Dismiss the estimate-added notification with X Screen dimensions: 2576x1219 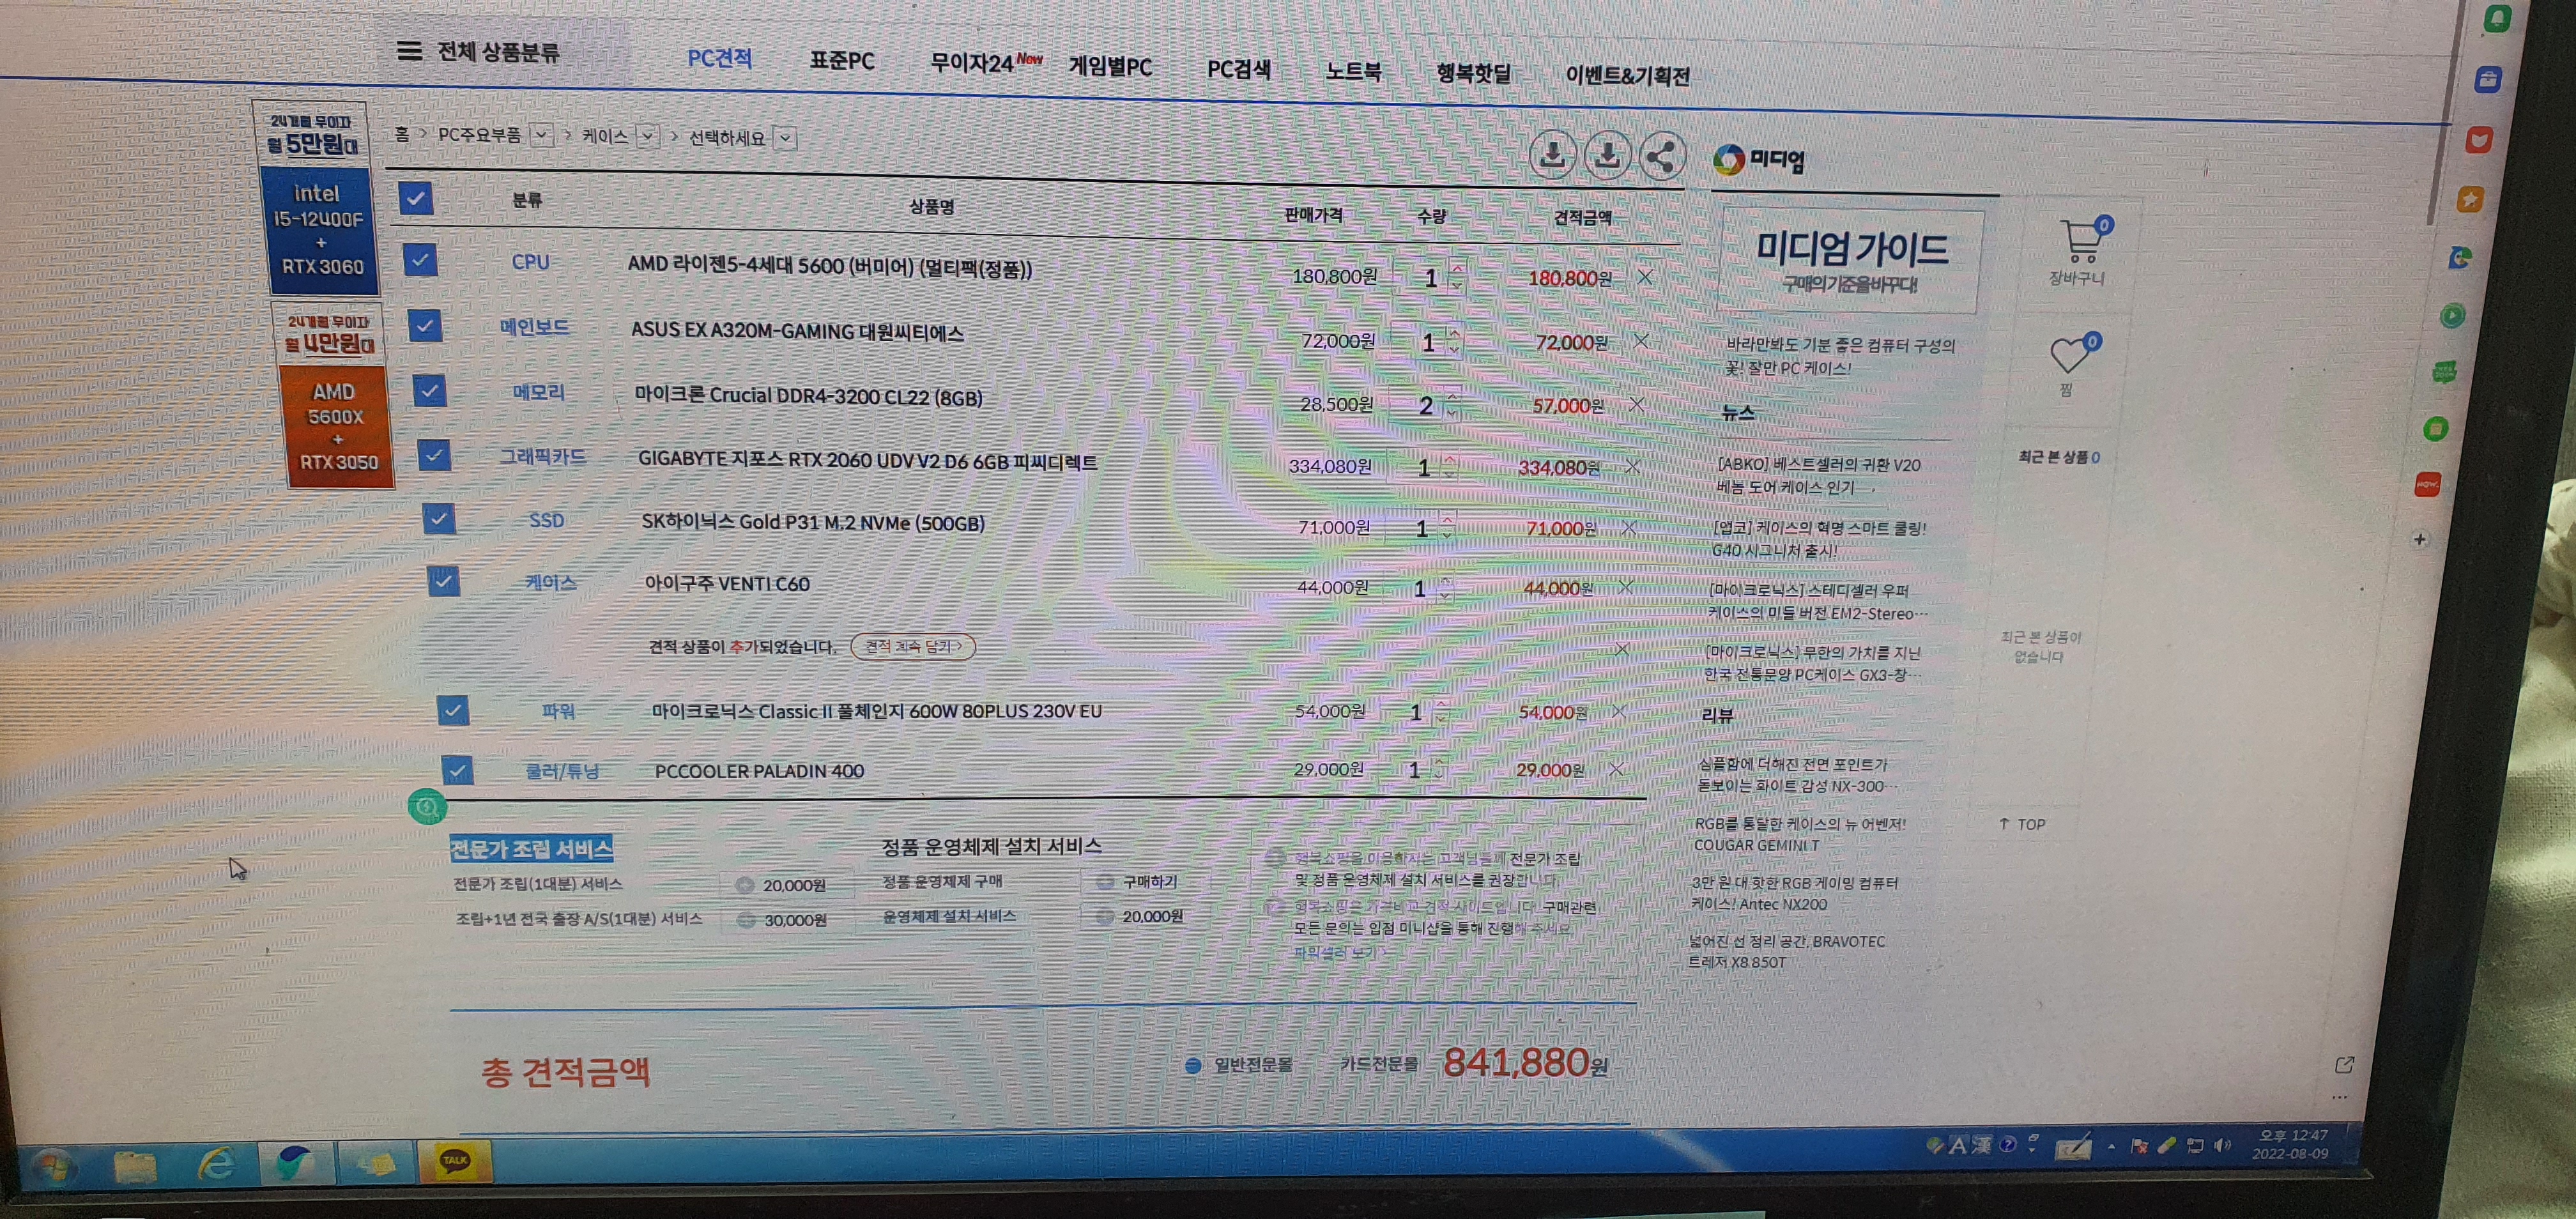tap(1622, 649)
